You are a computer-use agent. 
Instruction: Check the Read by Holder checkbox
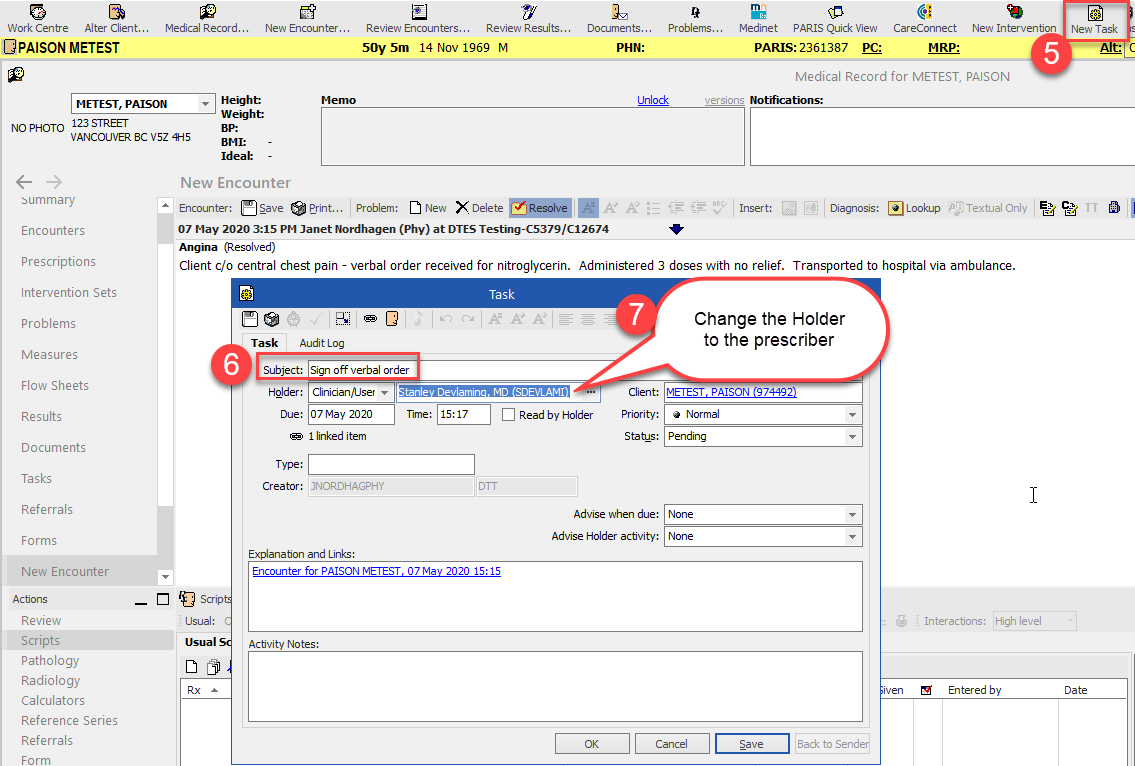click(x=509, y=415)
